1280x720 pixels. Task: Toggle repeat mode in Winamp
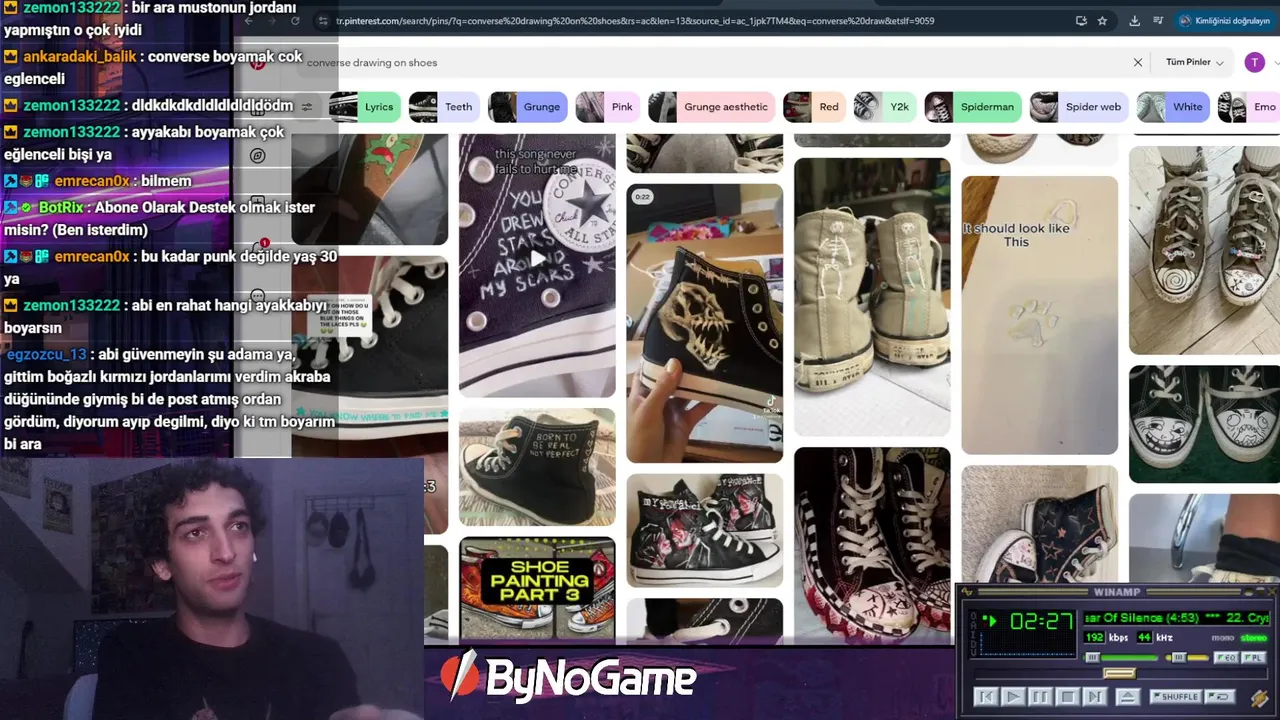click(x=1219, y=697)
